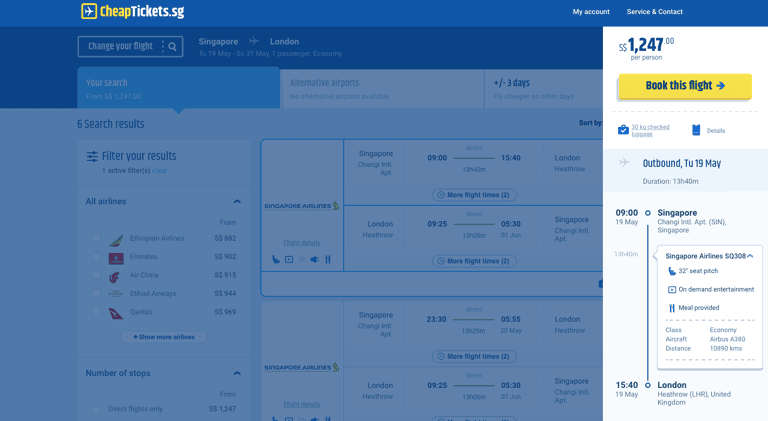The image size is (768, 421).
Task: Tick the Etihad Airways checkbox
Action: click(x=96, y=293)
